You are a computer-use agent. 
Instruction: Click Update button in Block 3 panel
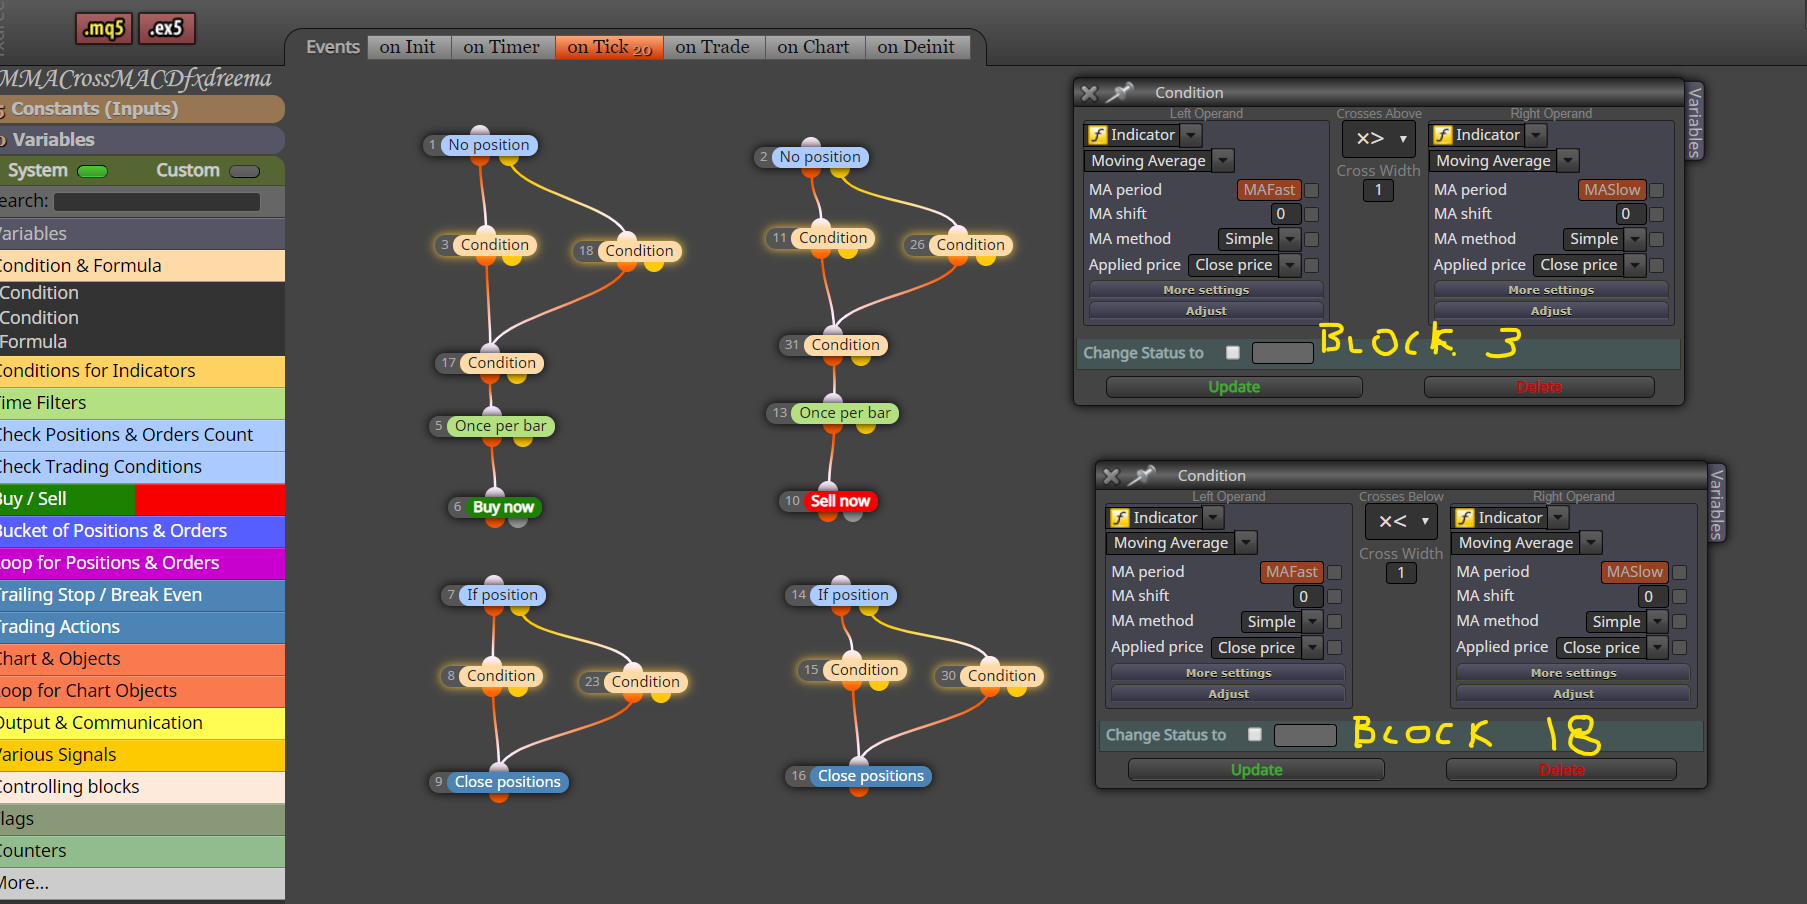click(x=1234, y=387)
